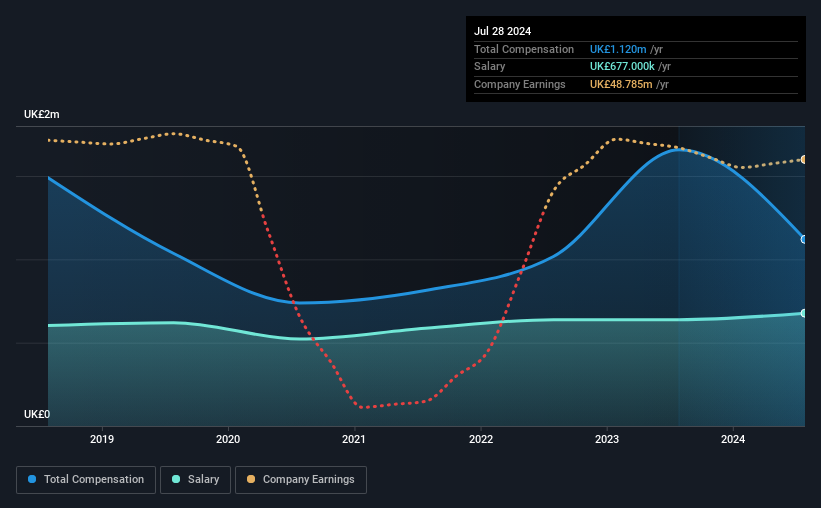
Task: Click the UK£0 y-axis label
Action: 37,414
